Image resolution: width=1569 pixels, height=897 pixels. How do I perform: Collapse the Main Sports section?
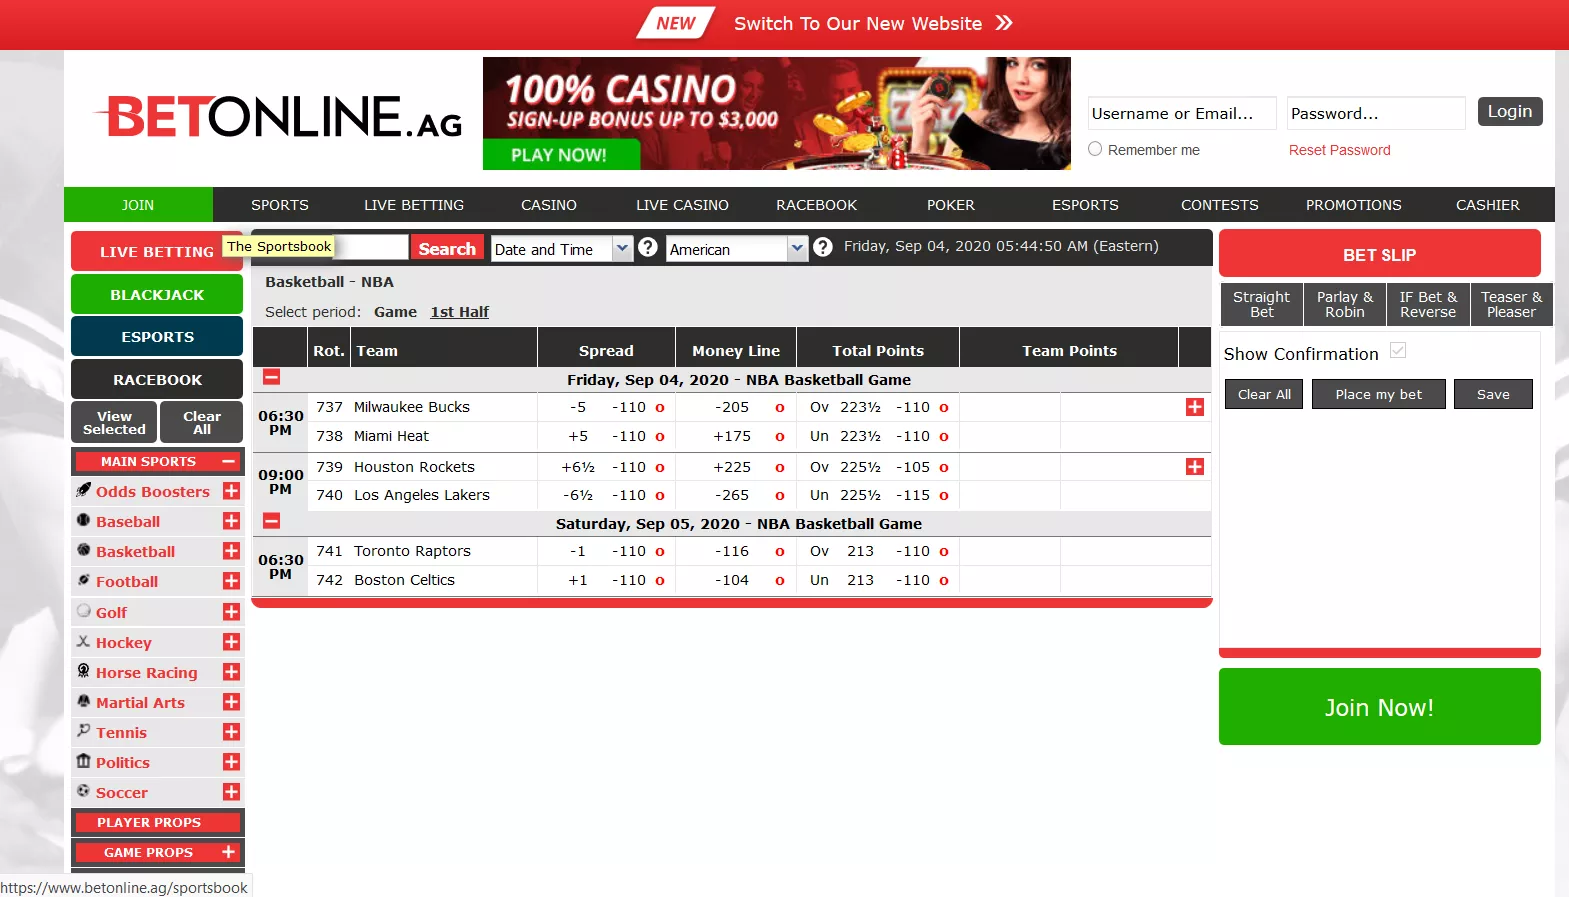pyautogui.click(x=229, y=461)
